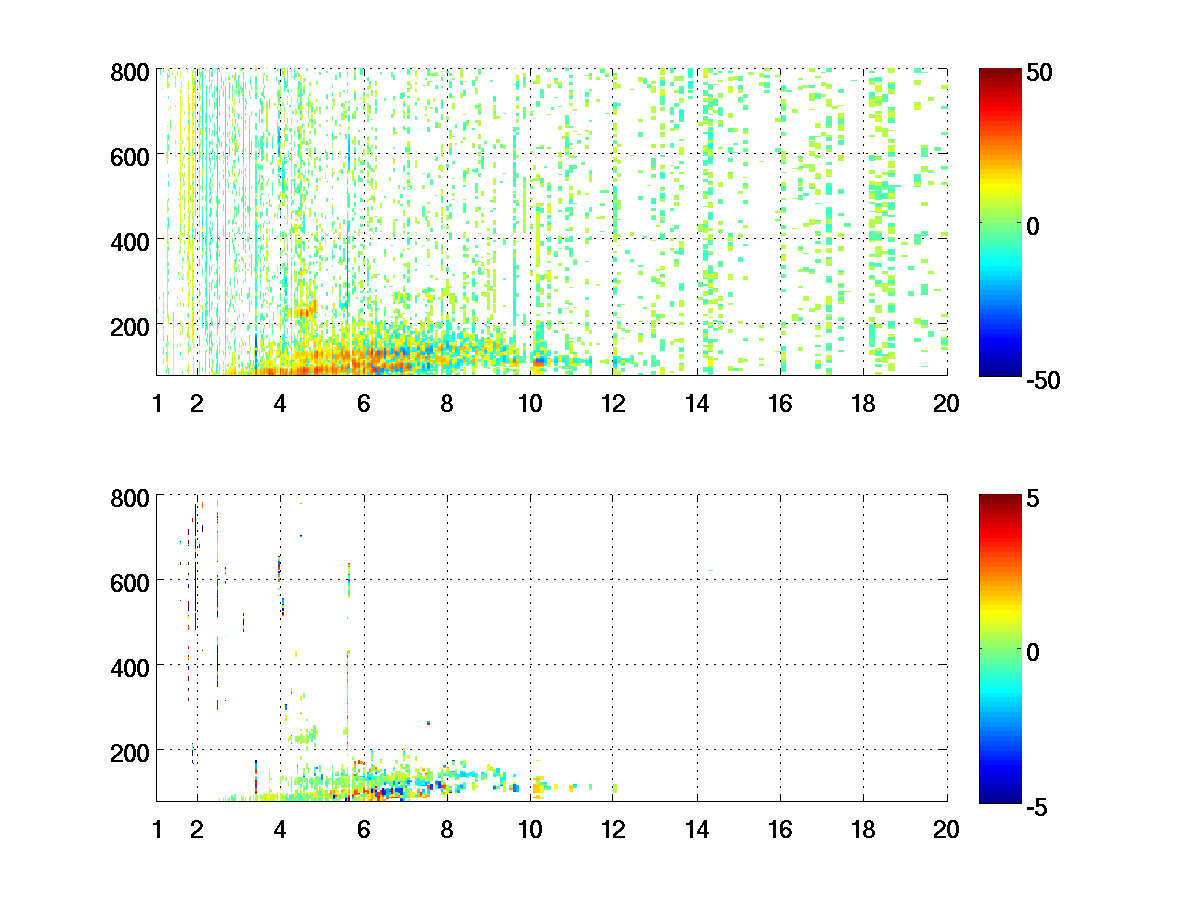Click the '6' x-axis label of the upper plot
The image size is (1200, 900).
[x=363, y=403]
